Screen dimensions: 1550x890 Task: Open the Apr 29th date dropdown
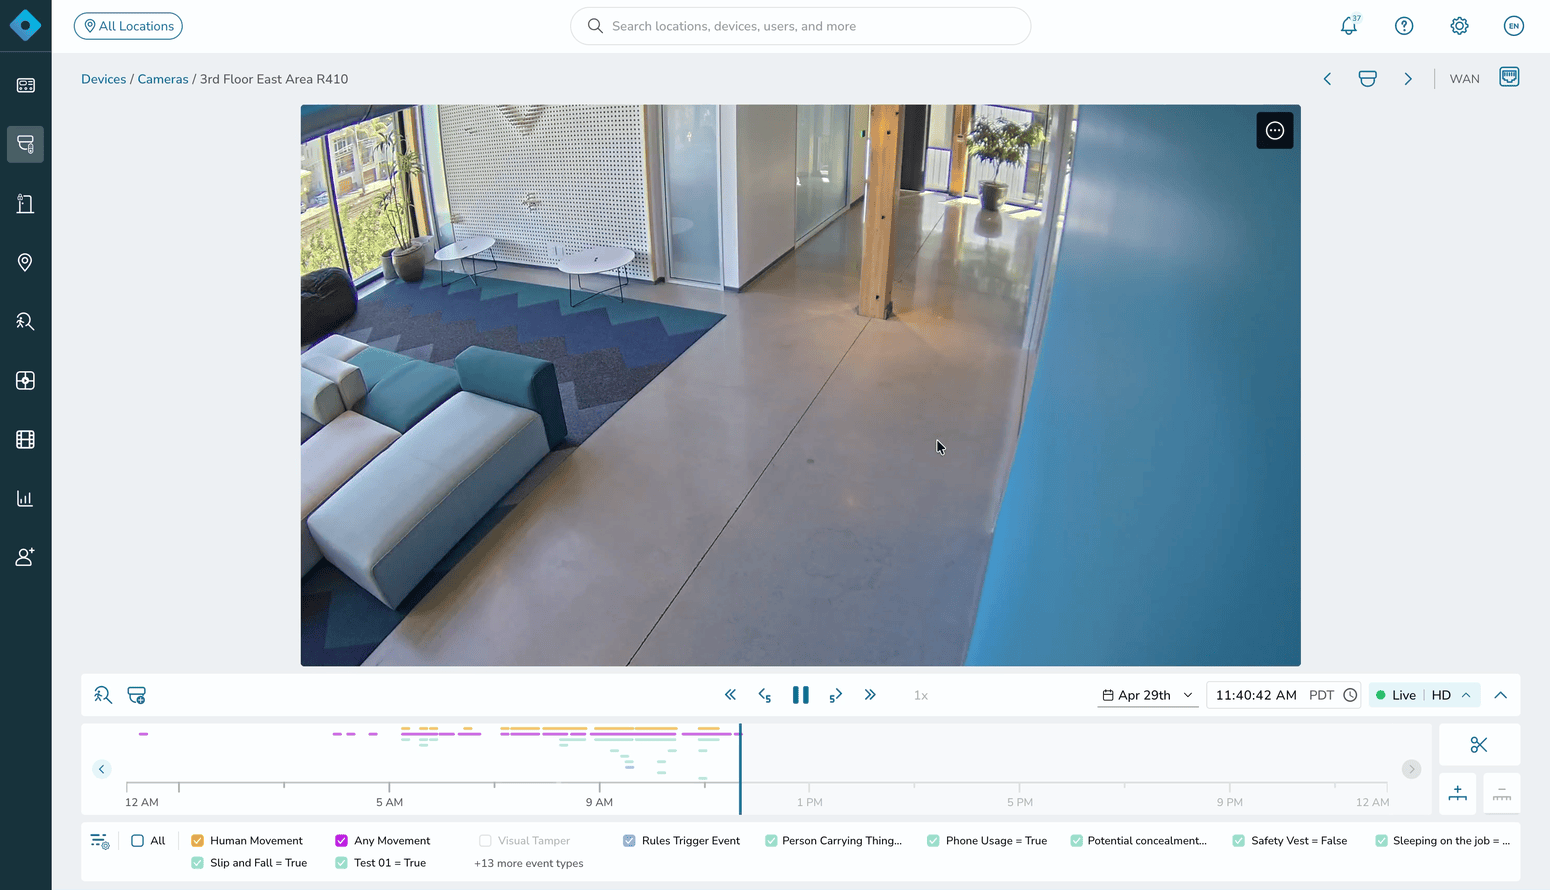coord(1147,695)
